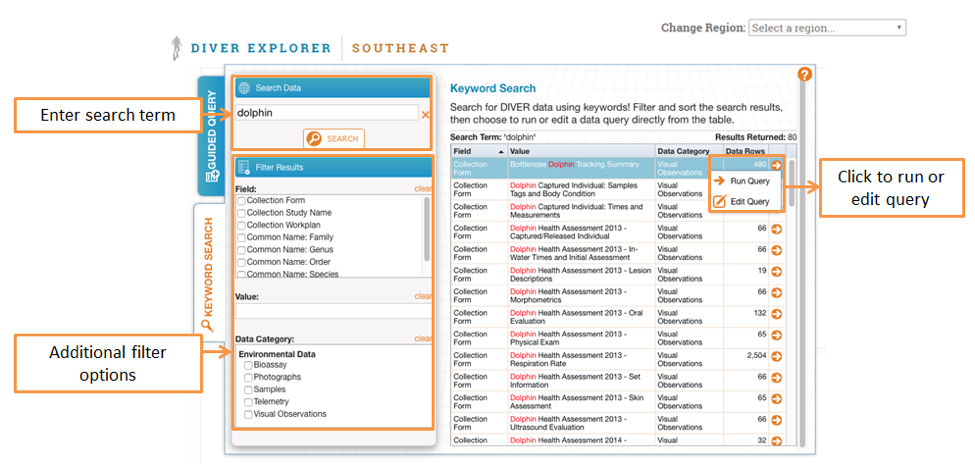Open the help question mark icon
Image resolution: width=975 pixels, height=466 pixels.
pos(805,75)
